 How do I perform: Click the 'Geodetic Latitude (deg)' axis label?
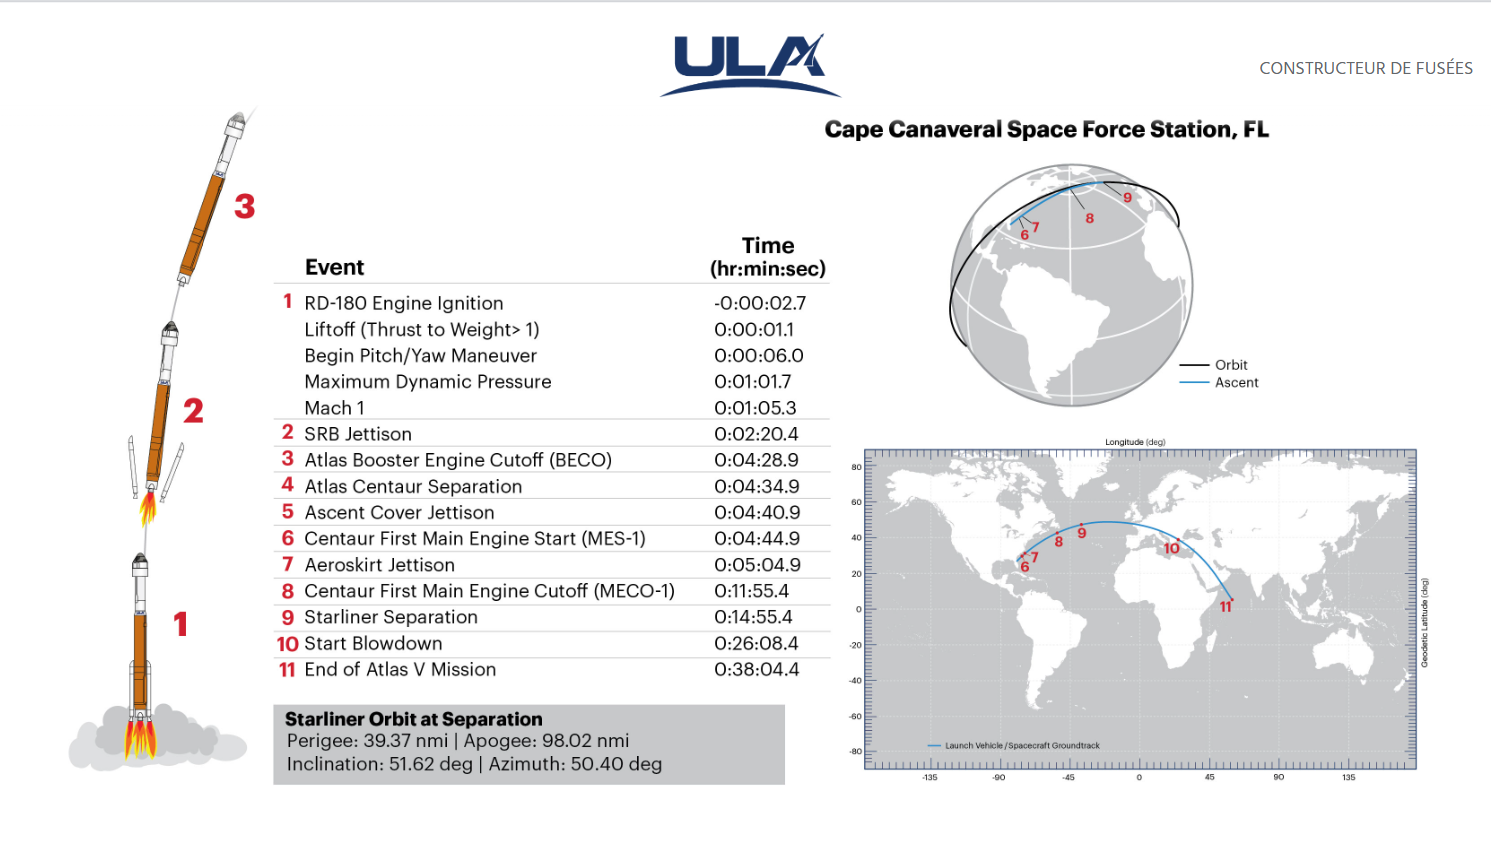click(1425, 623)
